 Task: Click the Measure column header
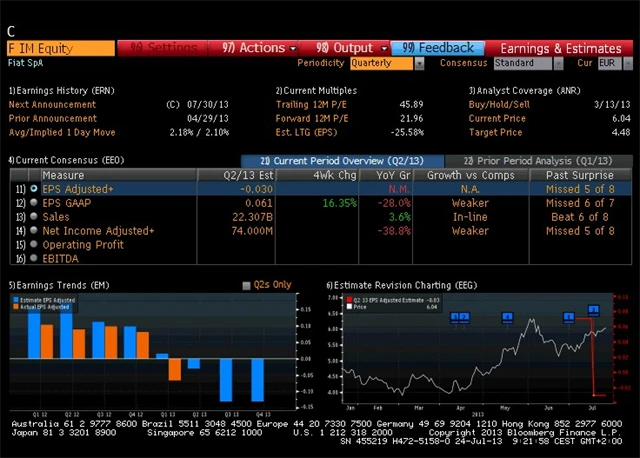(119, 175)
